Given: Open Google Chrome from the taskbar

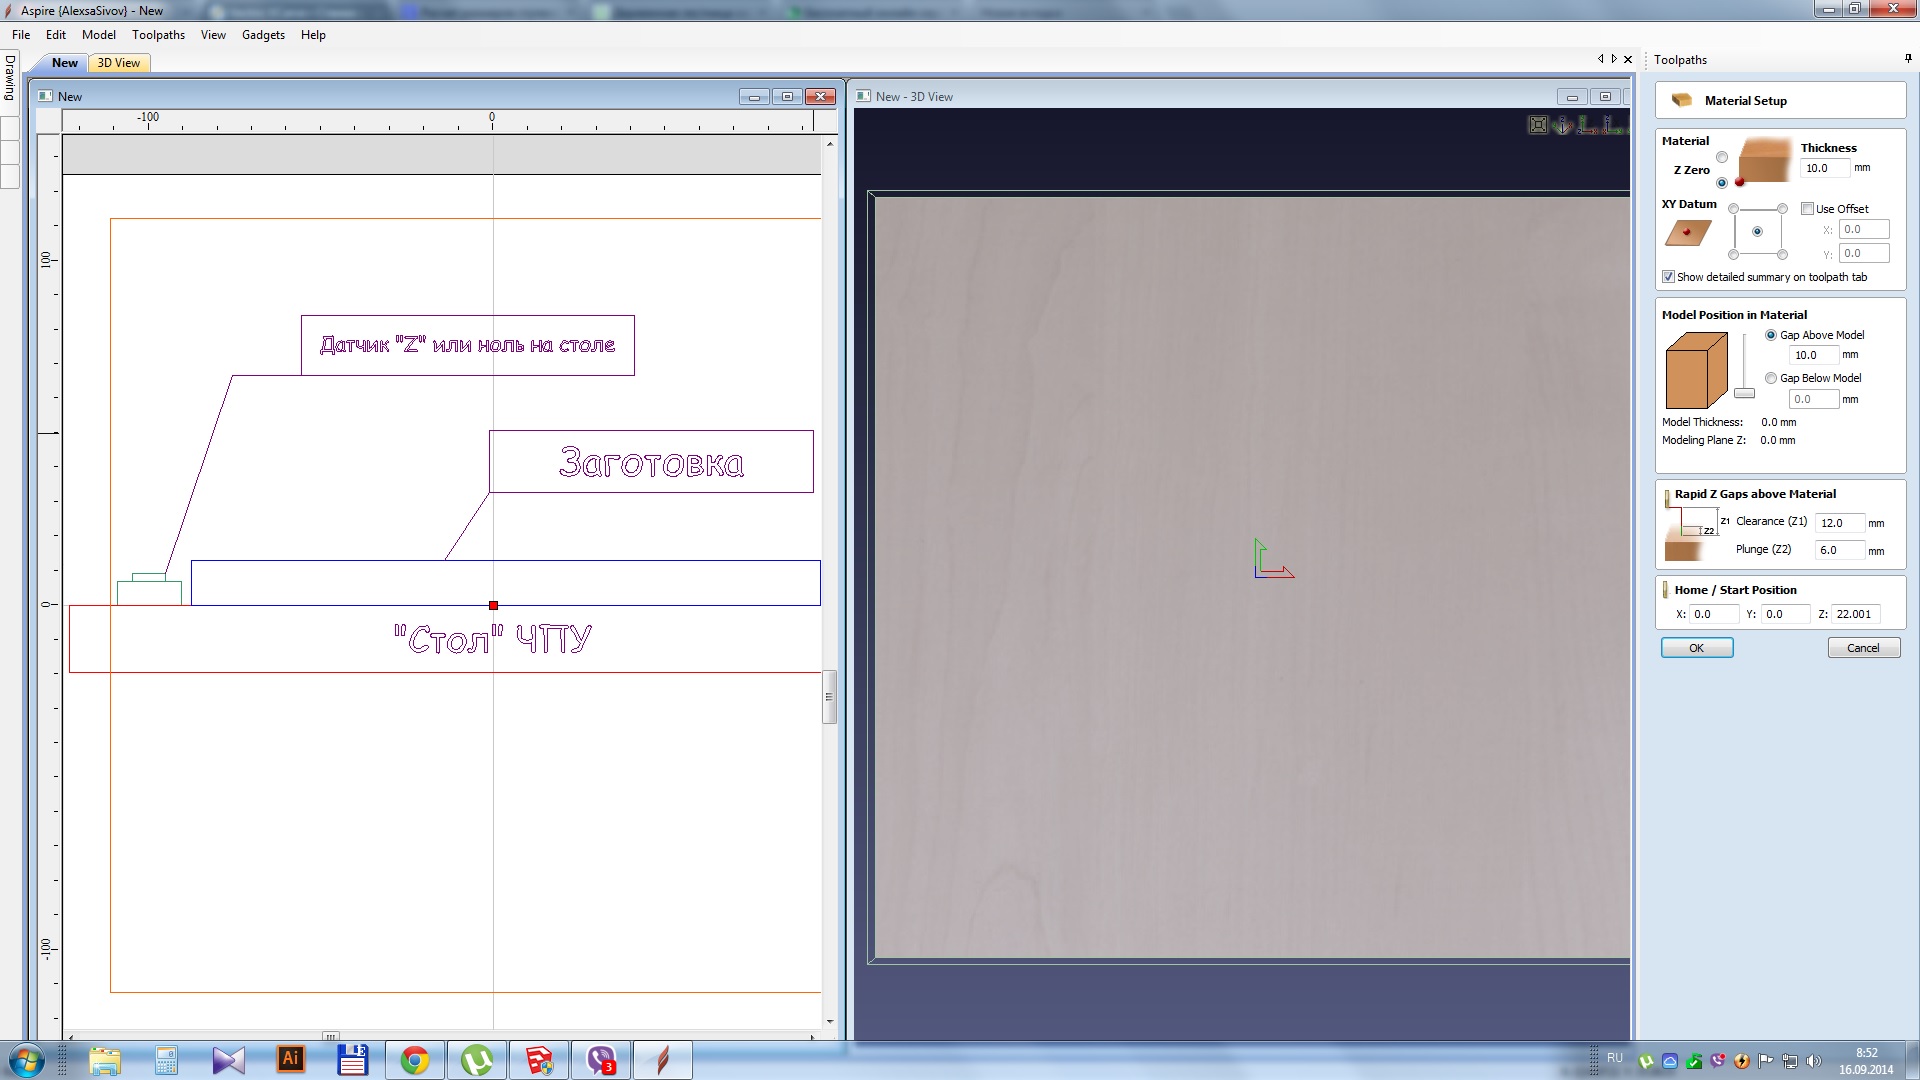Looking at the screenshot, I should coord(414,1060).
